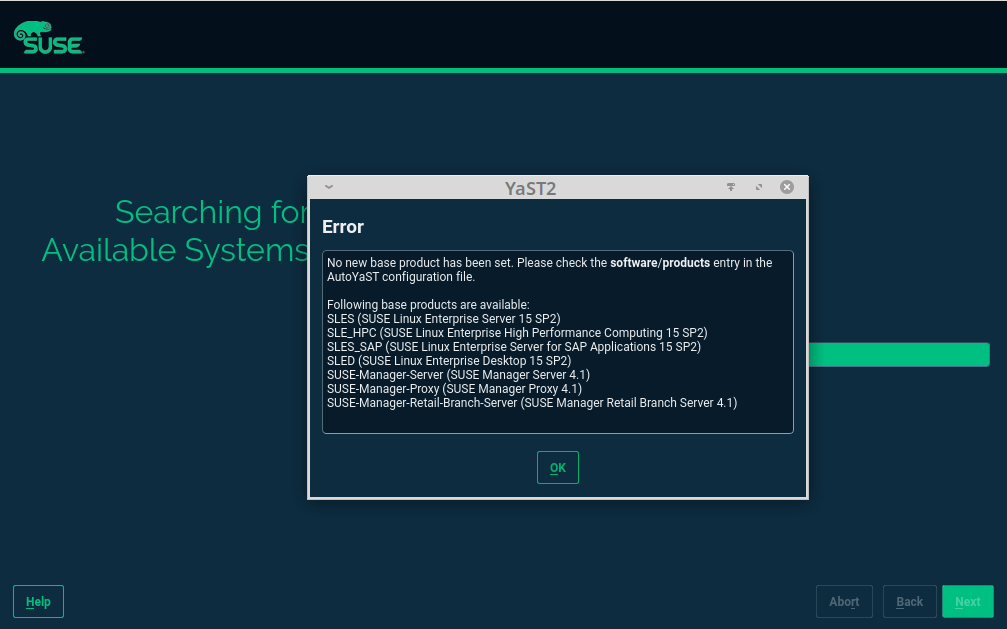Image resolution: width=1007 pixels, height=629 pixels.
Task: Open the YaST2 window menu chevron
Action: click(329, 187)
